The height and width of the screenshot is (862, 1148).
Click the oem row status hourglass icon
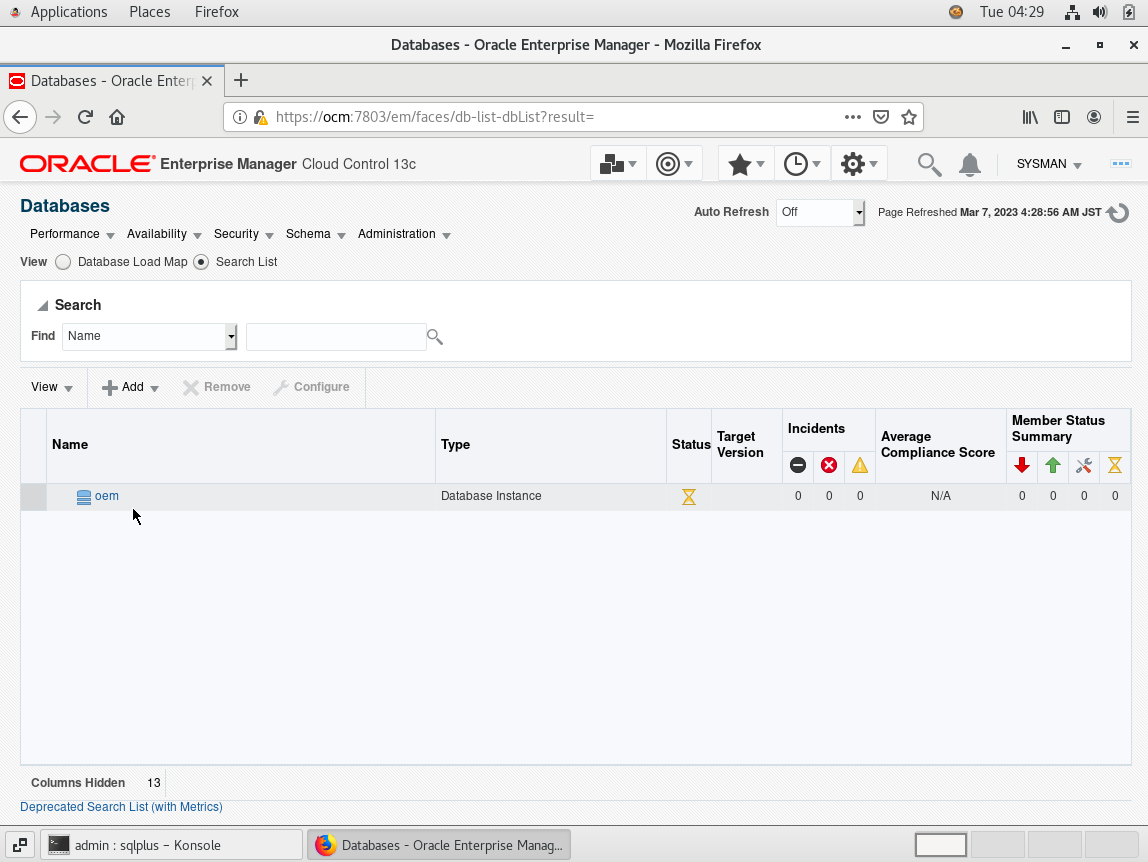tap(689, 497)
